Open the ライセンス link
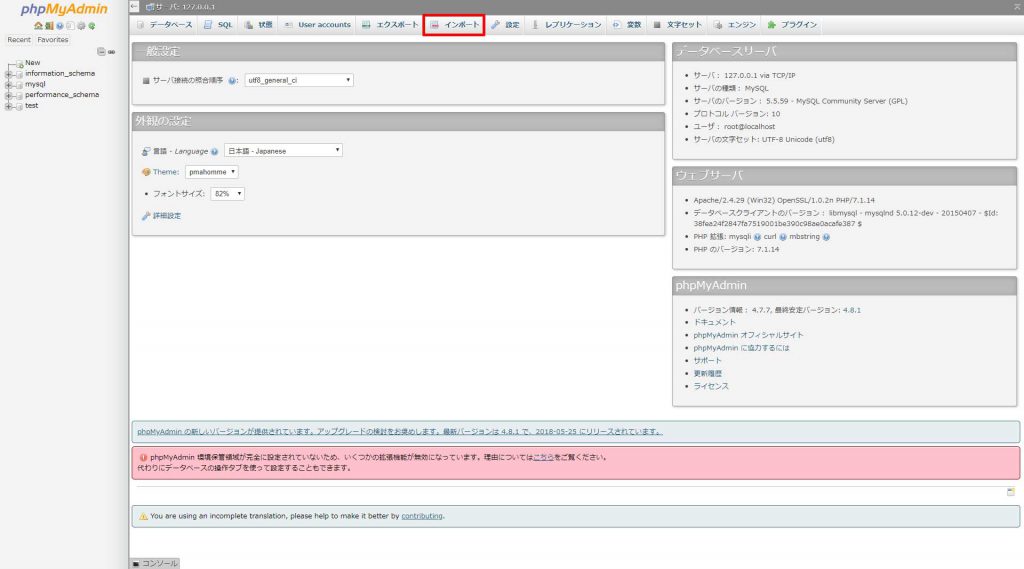The image size is (1024, 569). click(711, 386)
